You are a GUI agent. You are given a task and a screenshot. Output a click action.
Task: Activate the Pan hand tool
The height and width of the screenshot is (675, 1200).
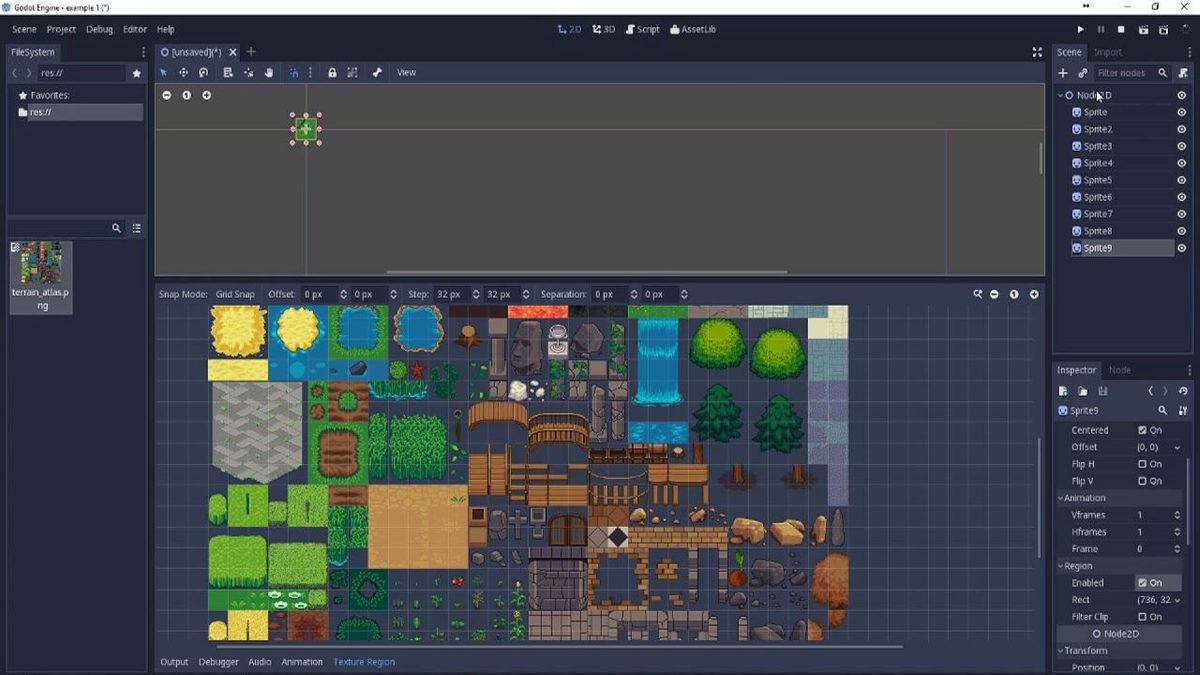pos(269,73)
